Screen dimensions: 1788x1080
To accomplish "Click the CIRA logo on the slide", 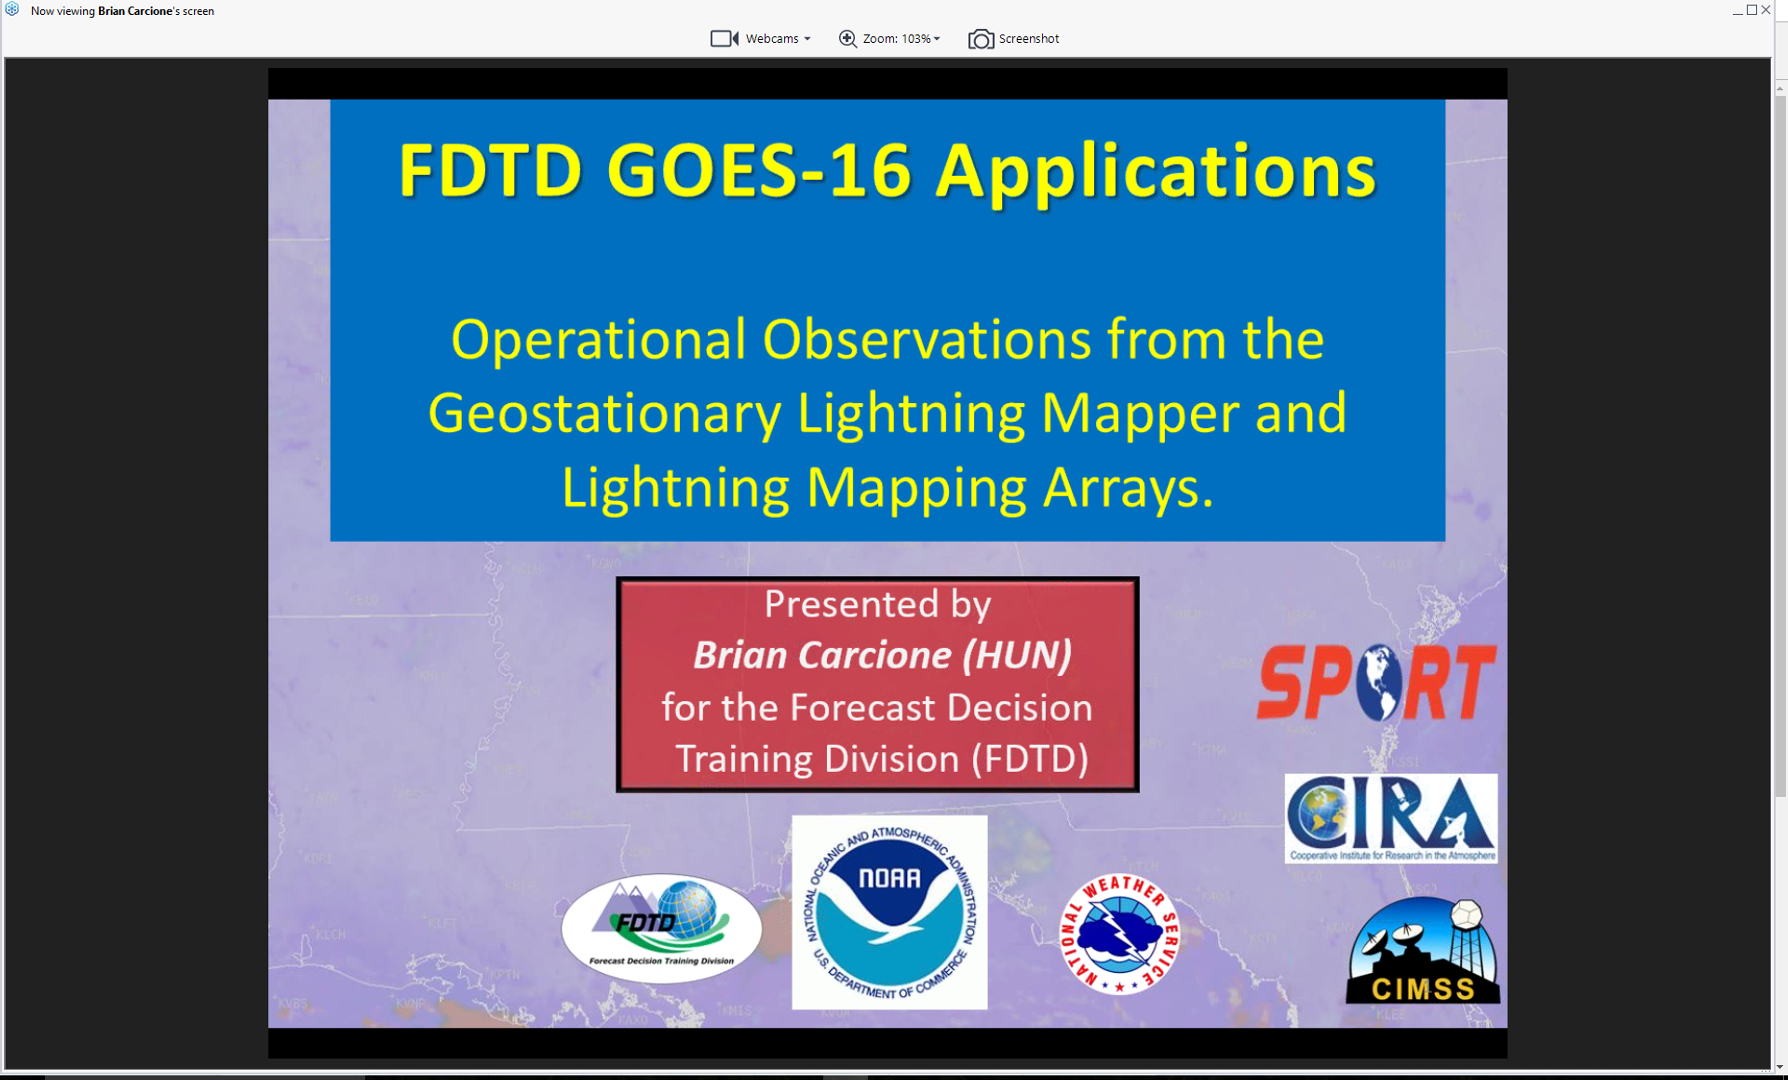I will click(x=1390, y=818).
